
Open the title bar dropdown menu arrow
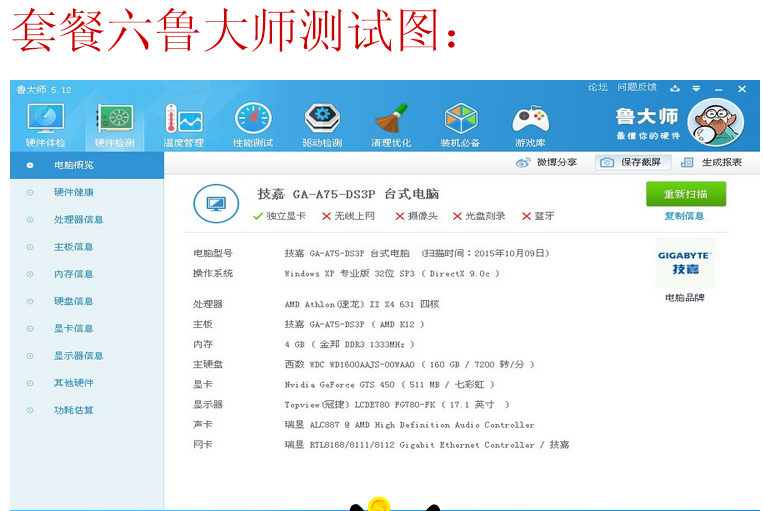pos(696,89)
